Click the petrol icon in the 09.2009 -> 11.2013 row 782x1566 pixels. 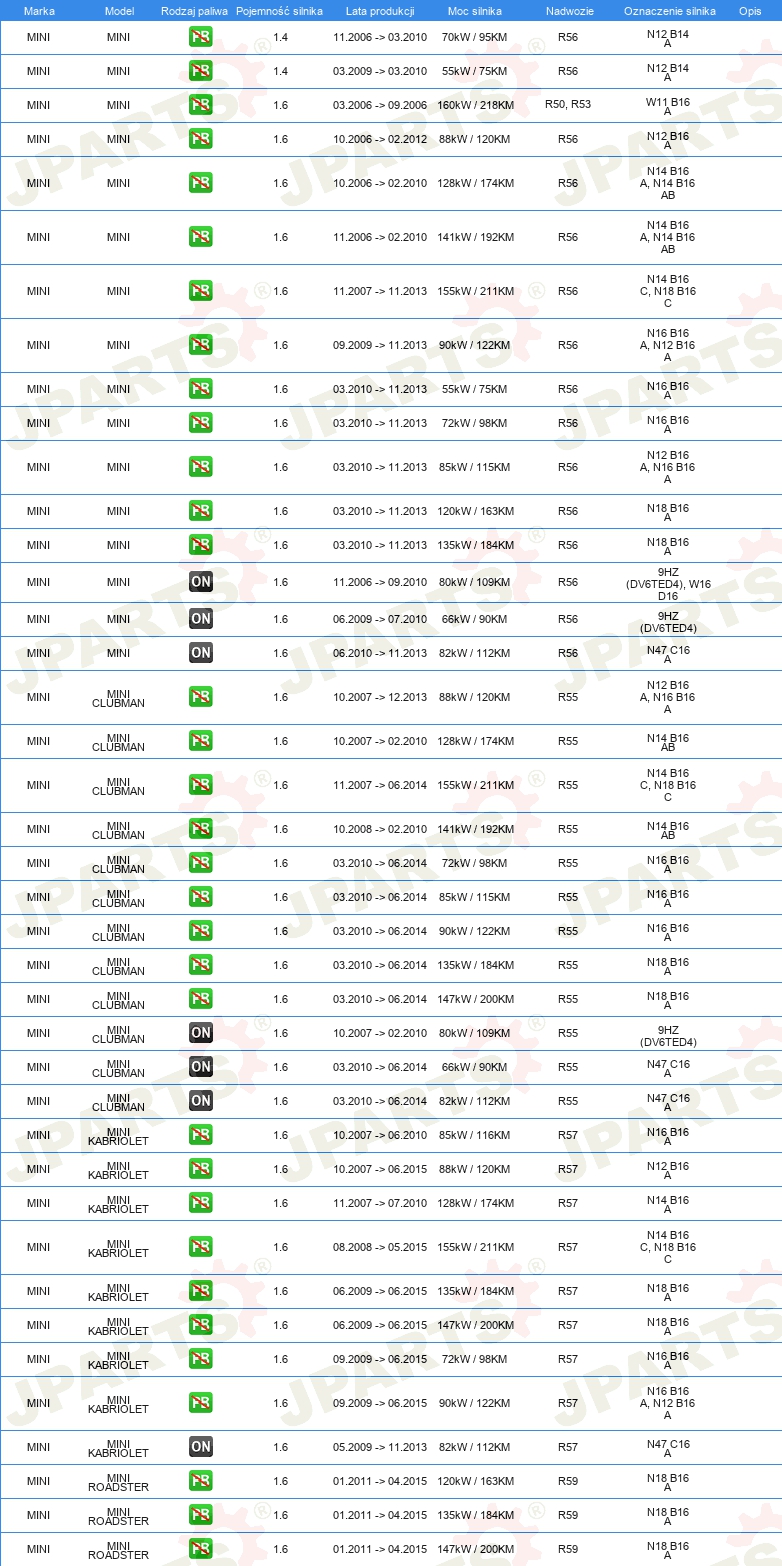200,345
